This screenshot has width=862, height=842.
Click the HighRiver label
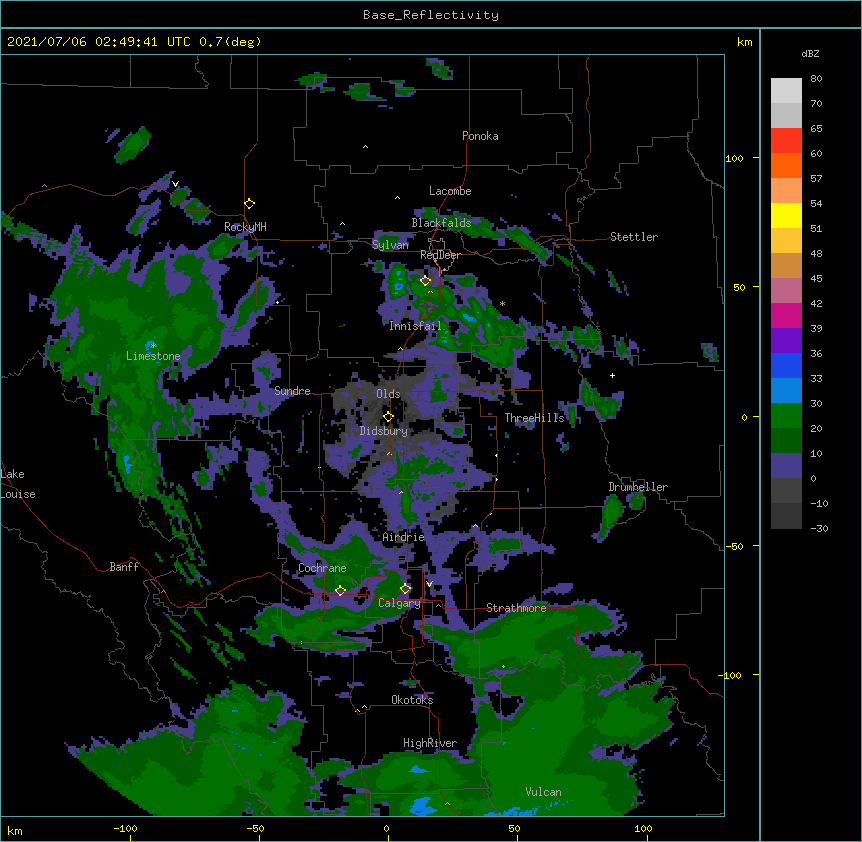(430, 743)
